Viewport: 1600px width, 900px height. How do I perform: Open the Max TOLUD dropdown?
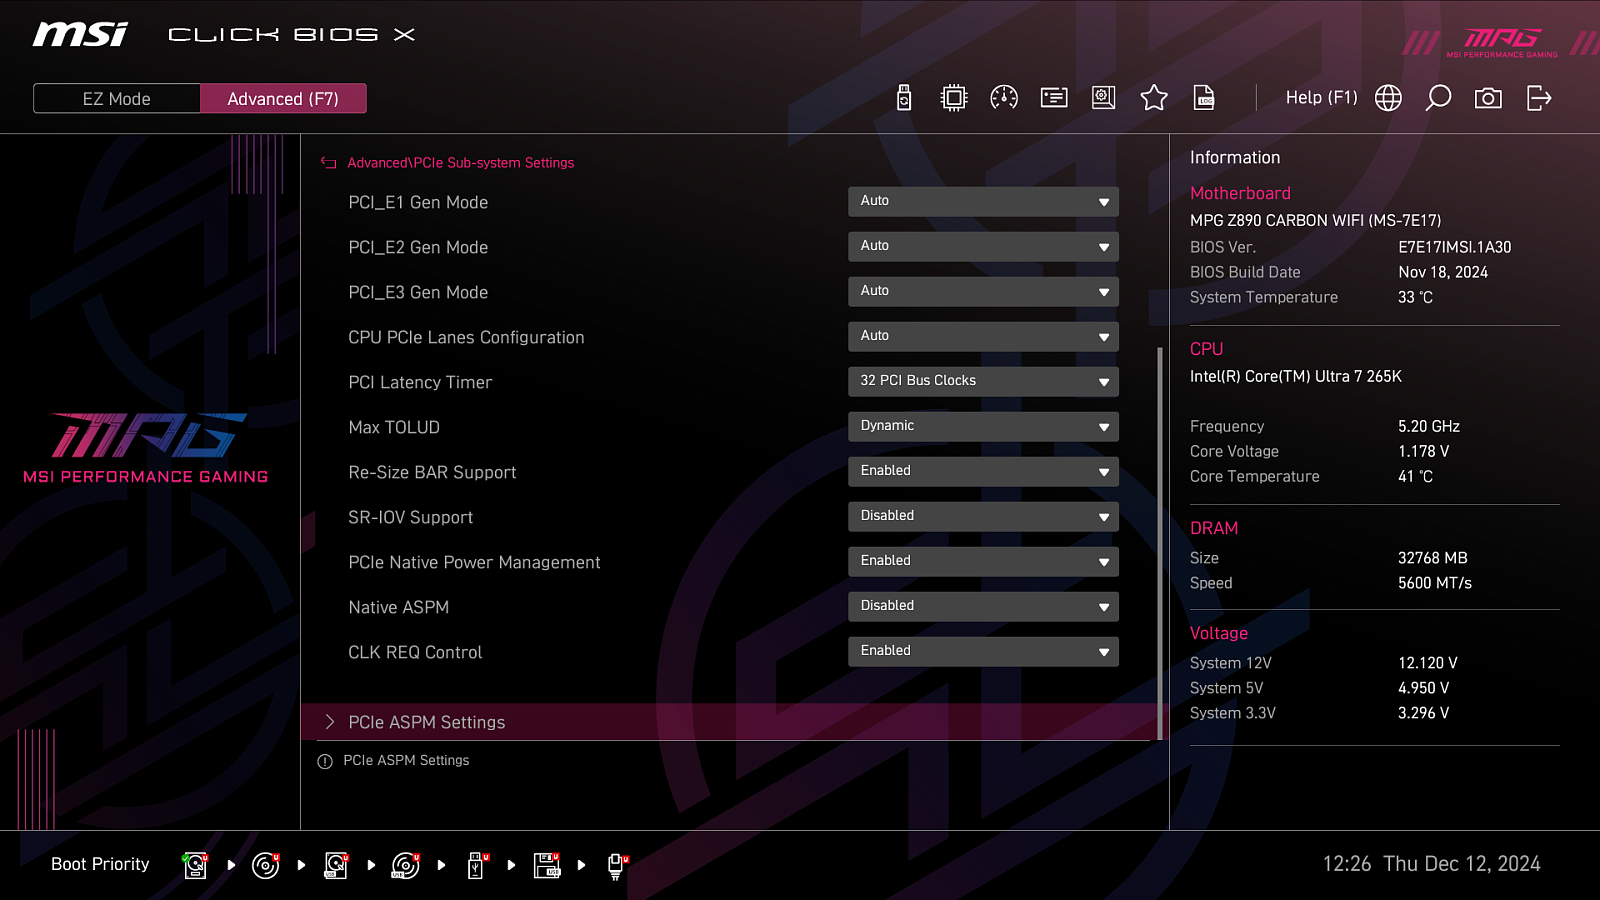[x=983, y=427]
